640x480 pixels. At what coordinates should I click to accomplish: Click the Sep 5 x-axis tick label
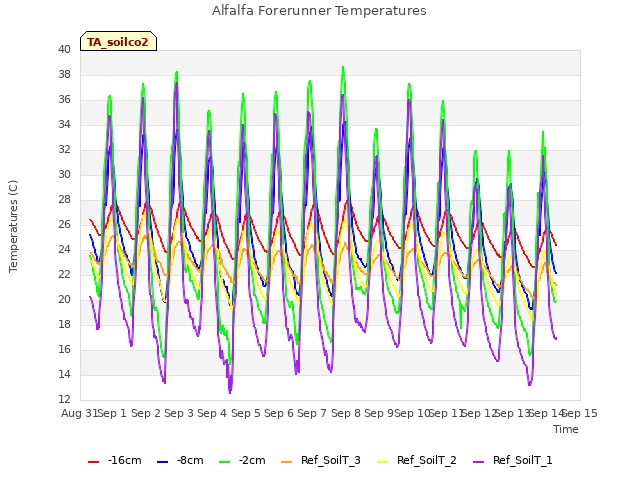246,413
